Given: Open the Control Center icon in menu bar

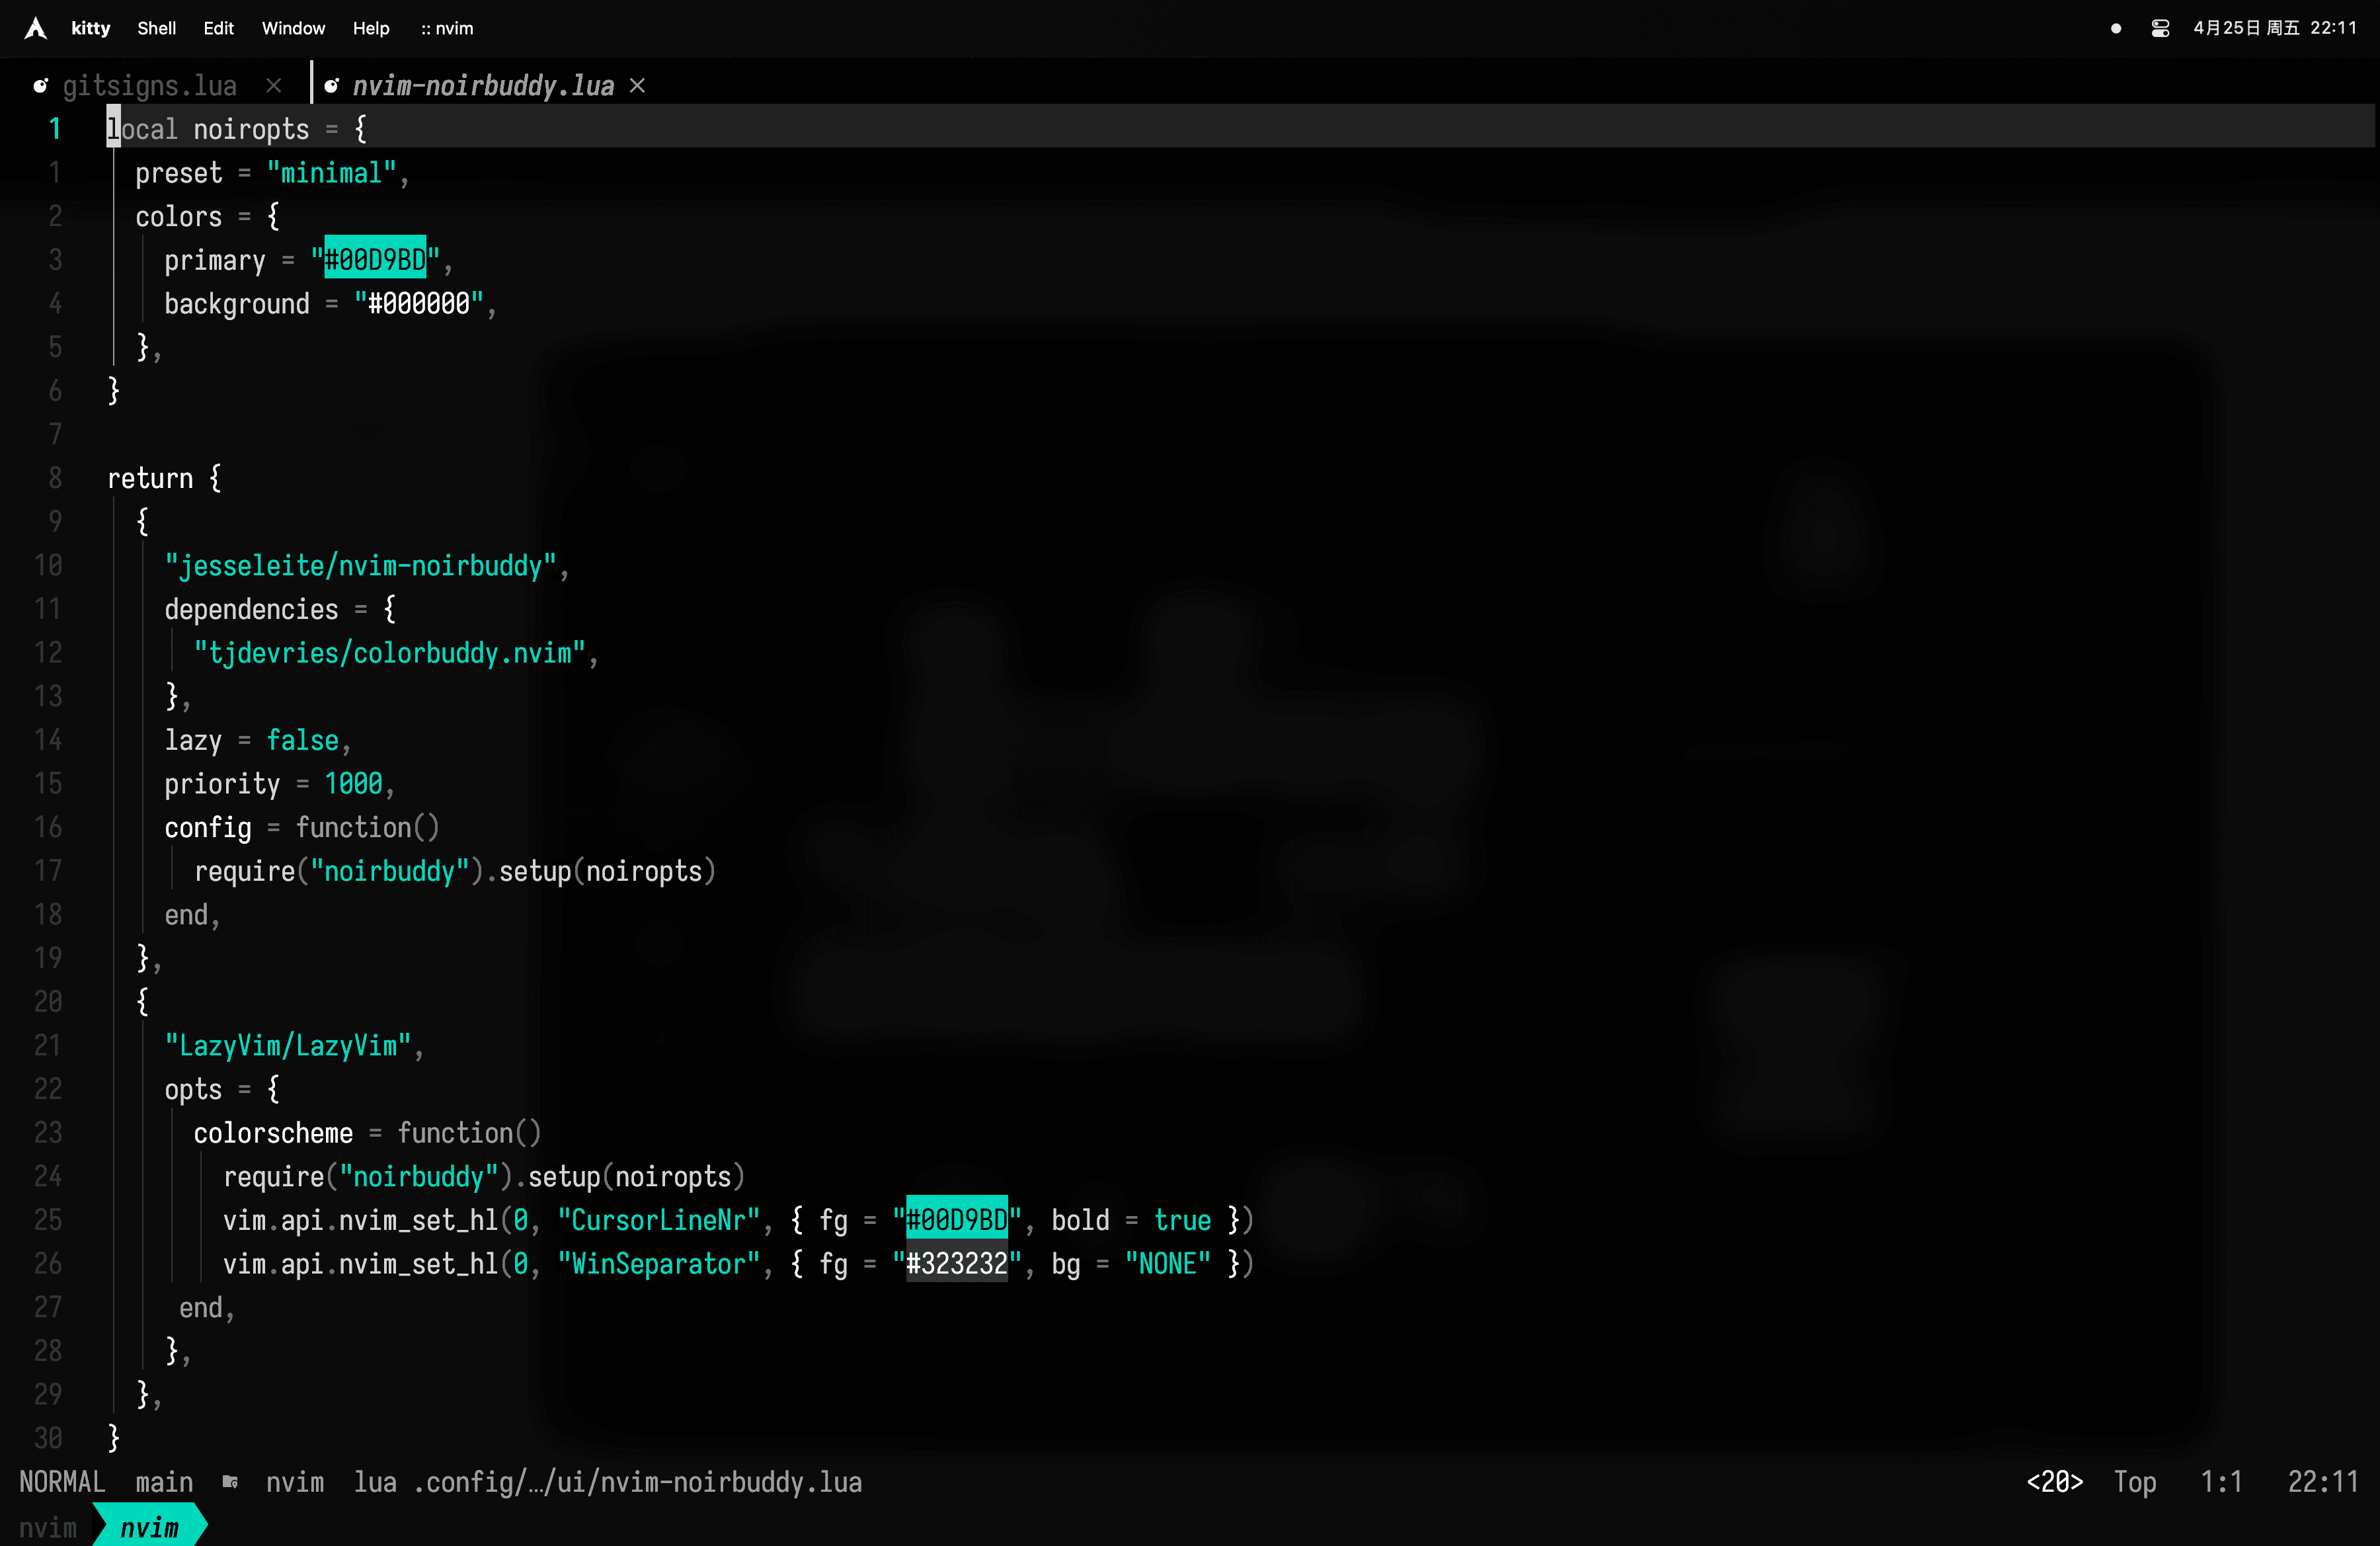Looking at the screenshot, I should pos(2160,28).
